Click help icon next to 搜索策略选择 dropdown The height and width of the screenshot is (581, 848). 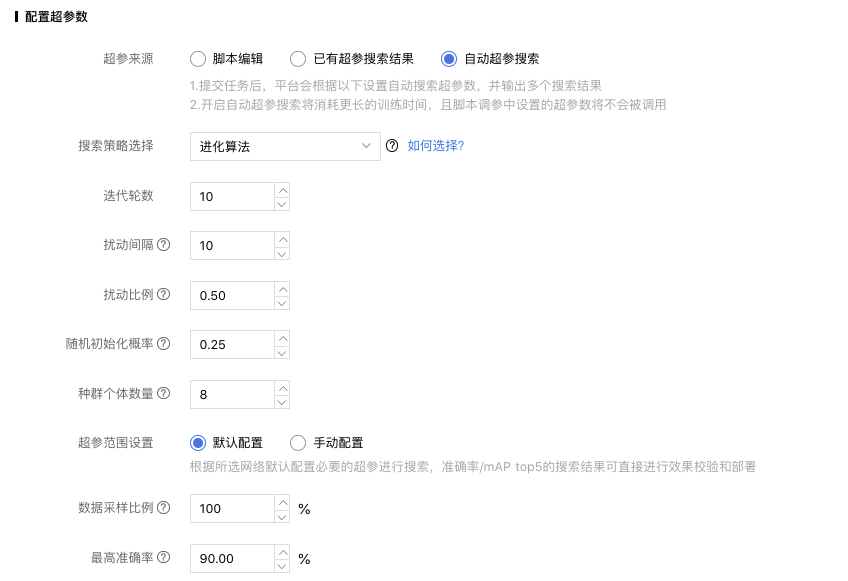pos(392,146)
